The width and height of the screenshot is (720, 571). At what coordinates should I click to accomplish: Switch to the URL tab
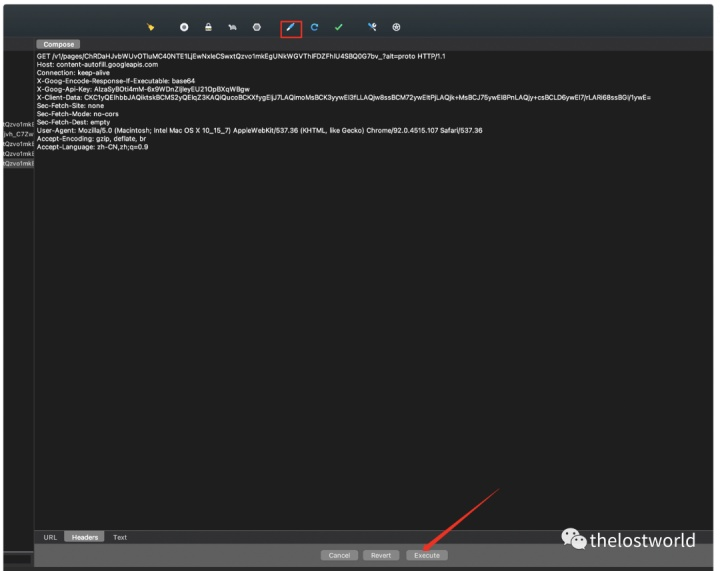pyautogui.click(x=50, y=537)
